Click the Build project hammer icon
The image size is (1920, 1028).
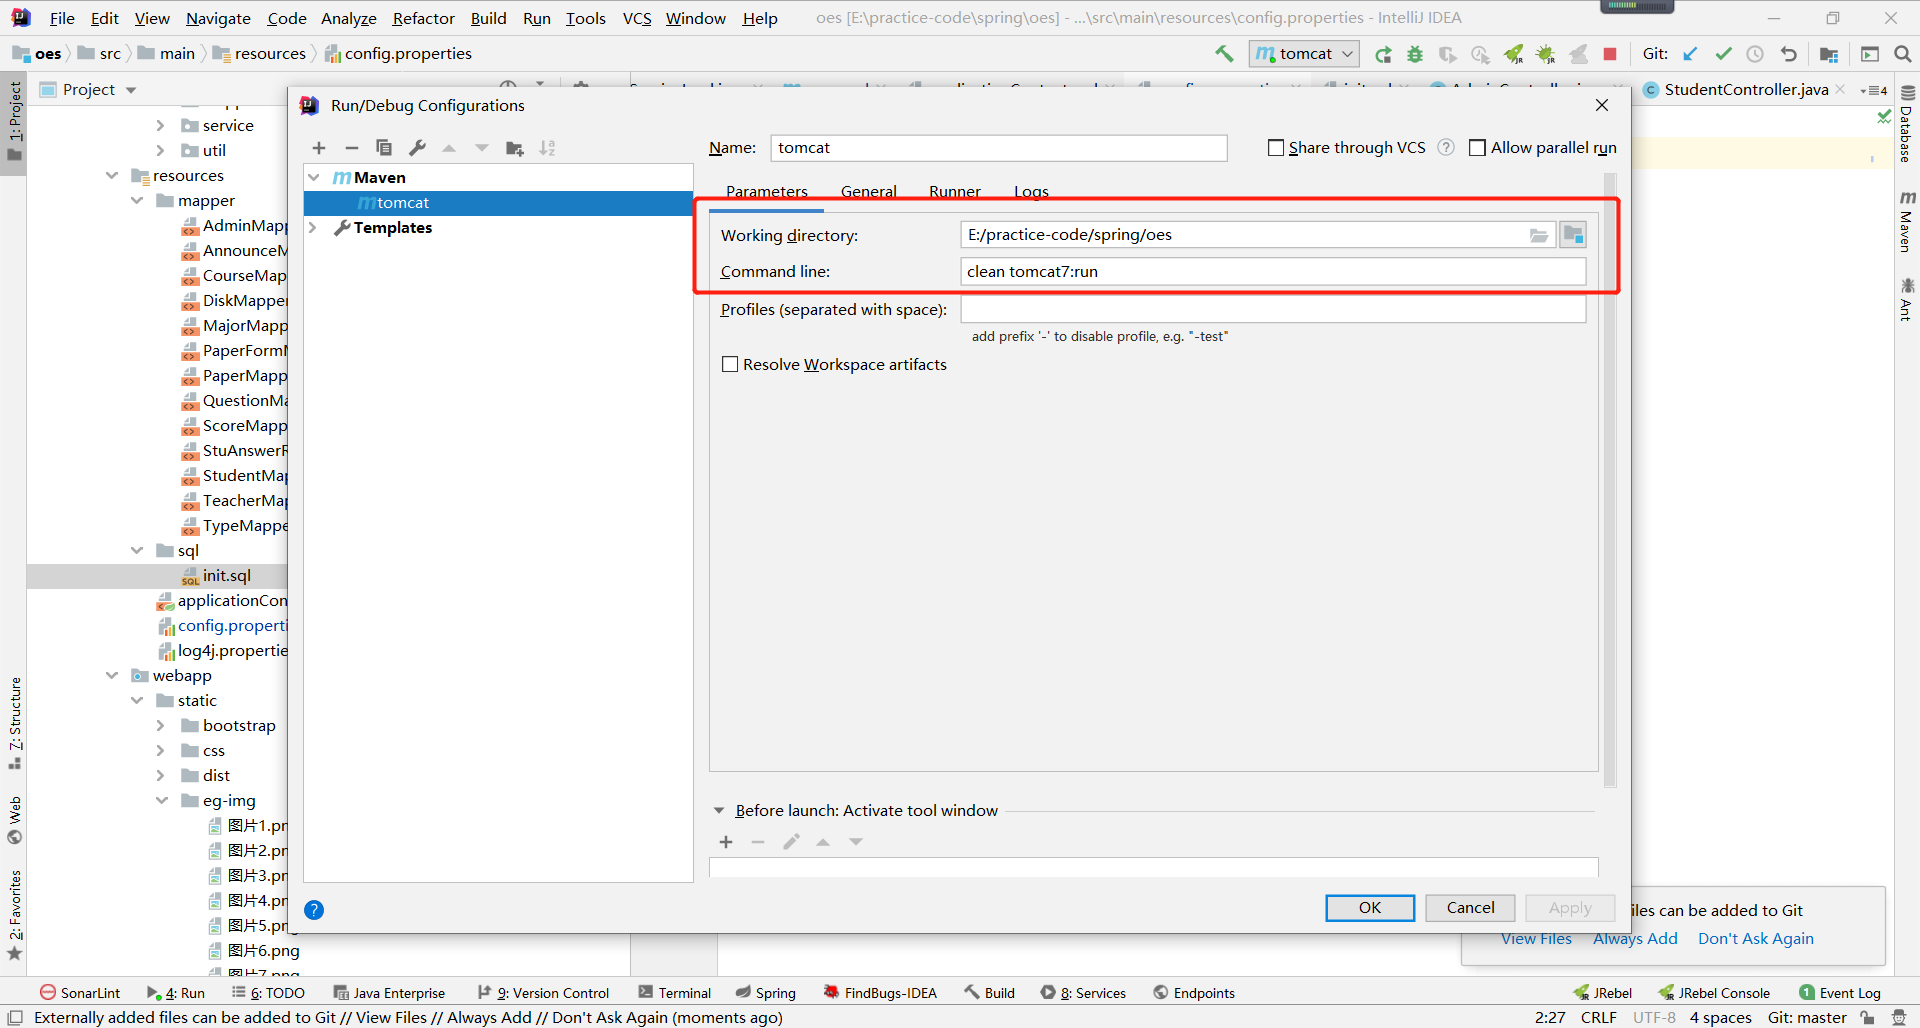click(1224, 54)
